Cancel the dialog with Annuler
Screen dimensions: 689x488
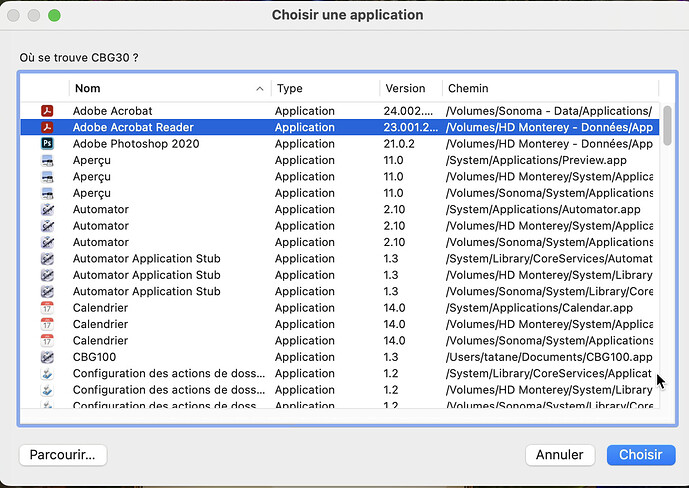point(560,455)
